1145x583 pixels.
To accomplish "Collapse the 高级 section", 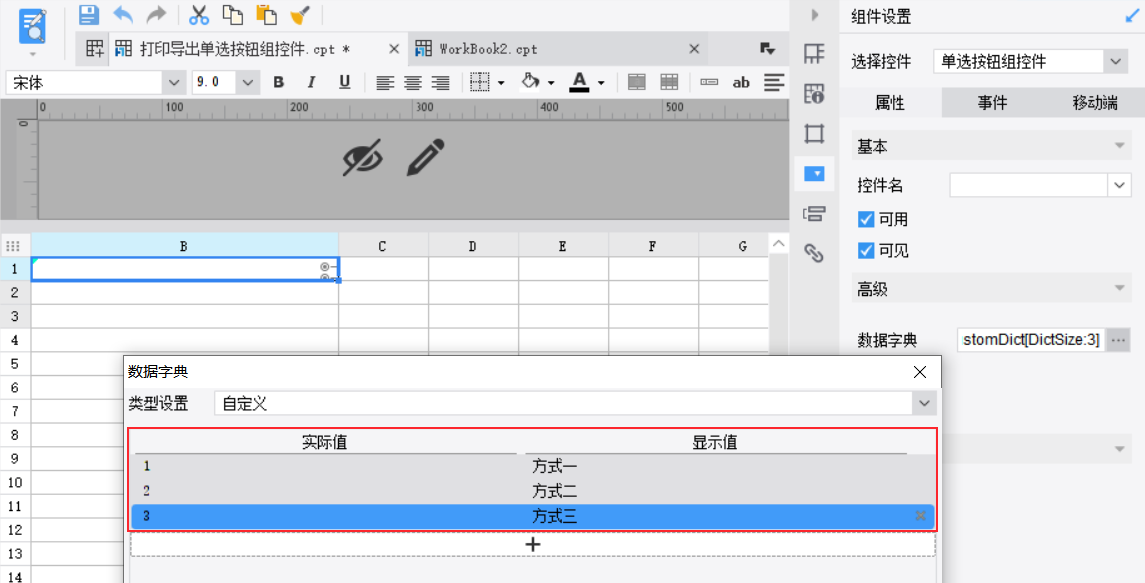I will (x=1119, y=289).
